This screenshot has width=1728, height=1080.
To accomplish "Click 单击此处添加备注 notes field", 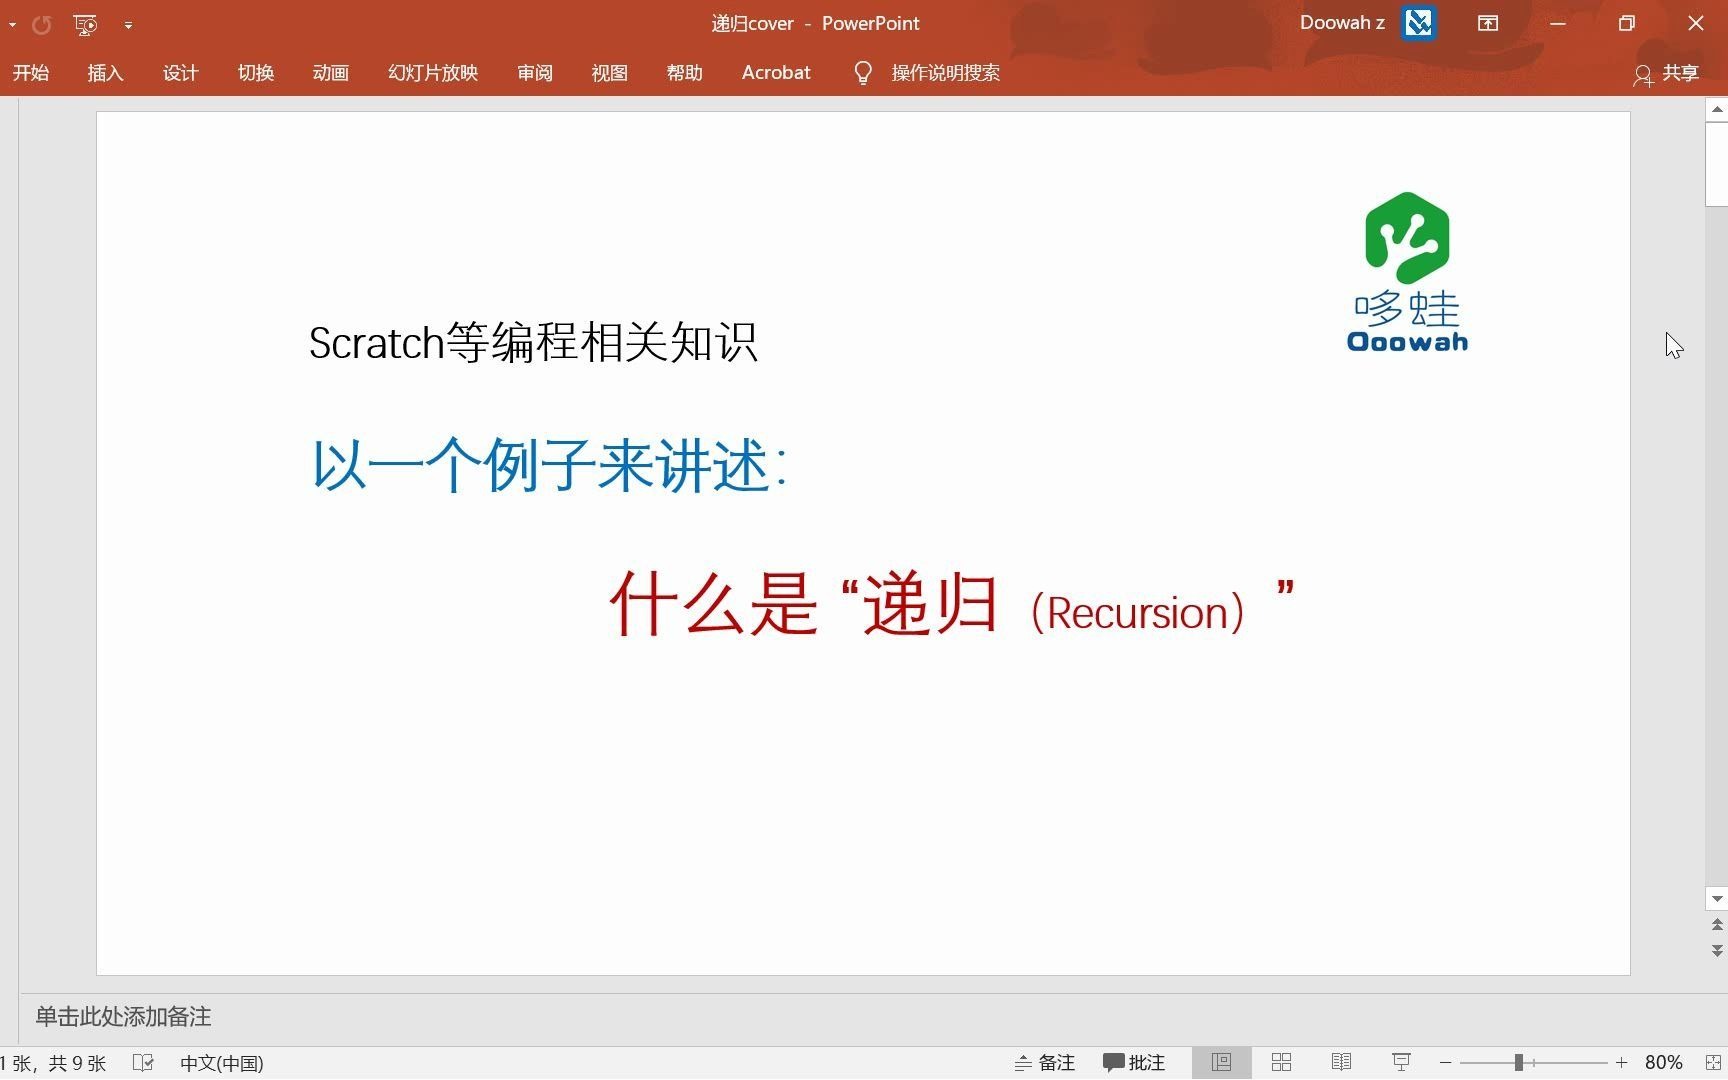I will (x=124, y=1017).
